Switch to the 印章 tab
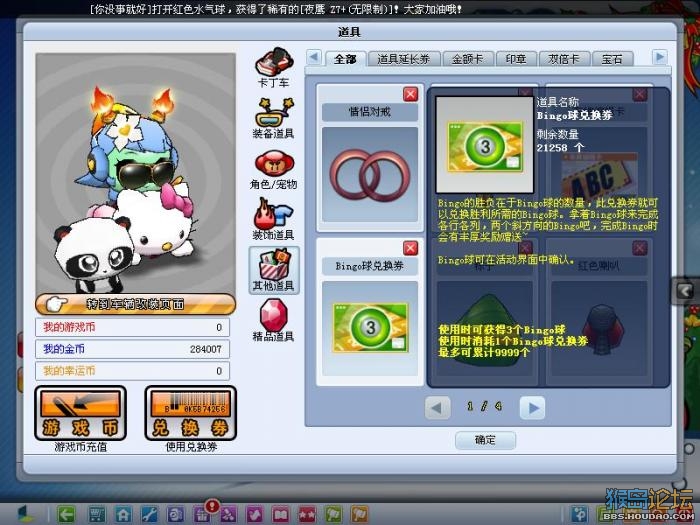 tap(516, 59)
